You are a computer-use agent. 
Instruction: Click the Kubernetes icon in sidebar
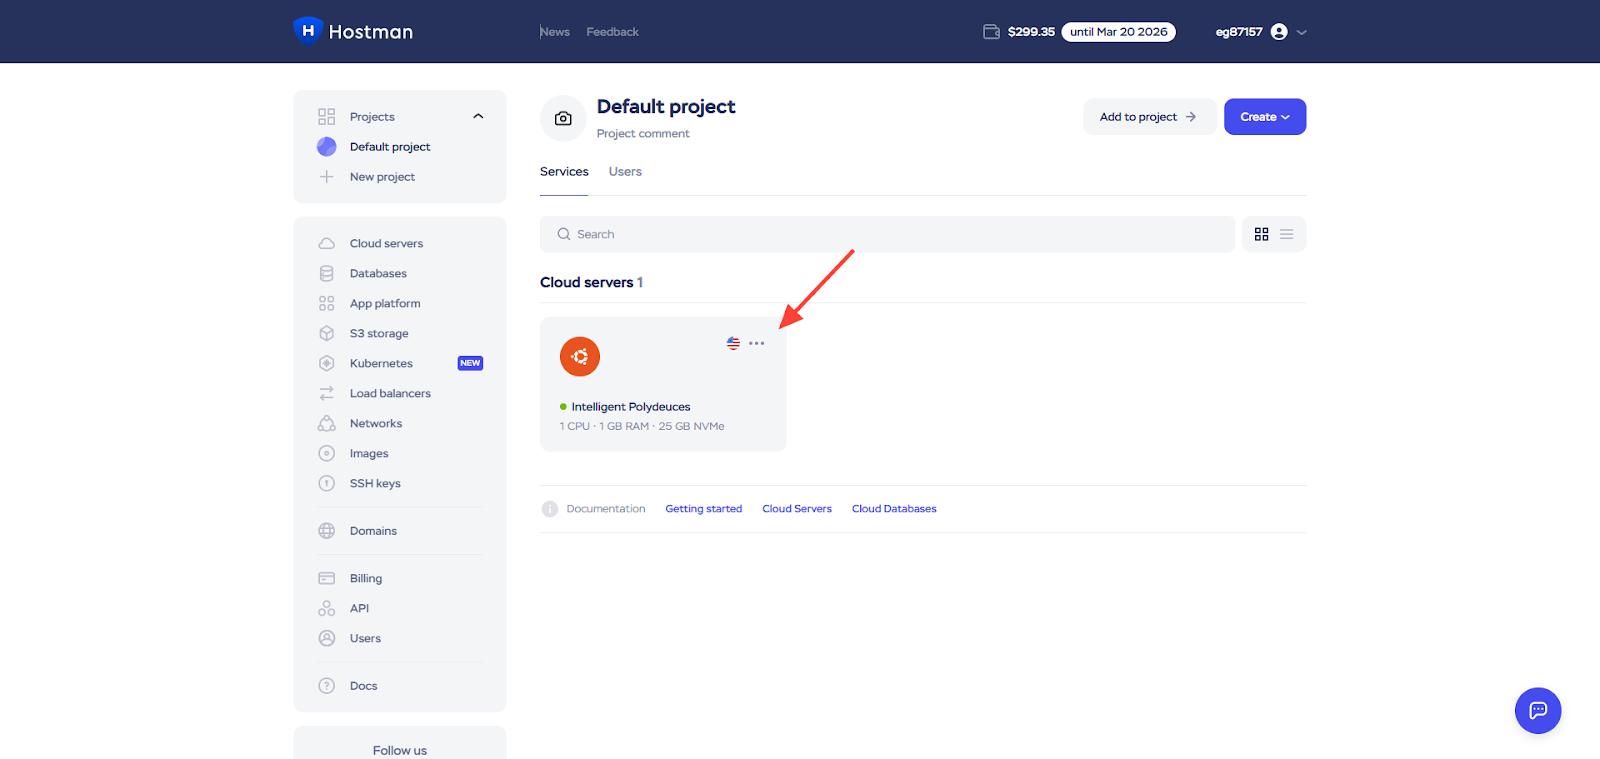[x=326, y=364]
